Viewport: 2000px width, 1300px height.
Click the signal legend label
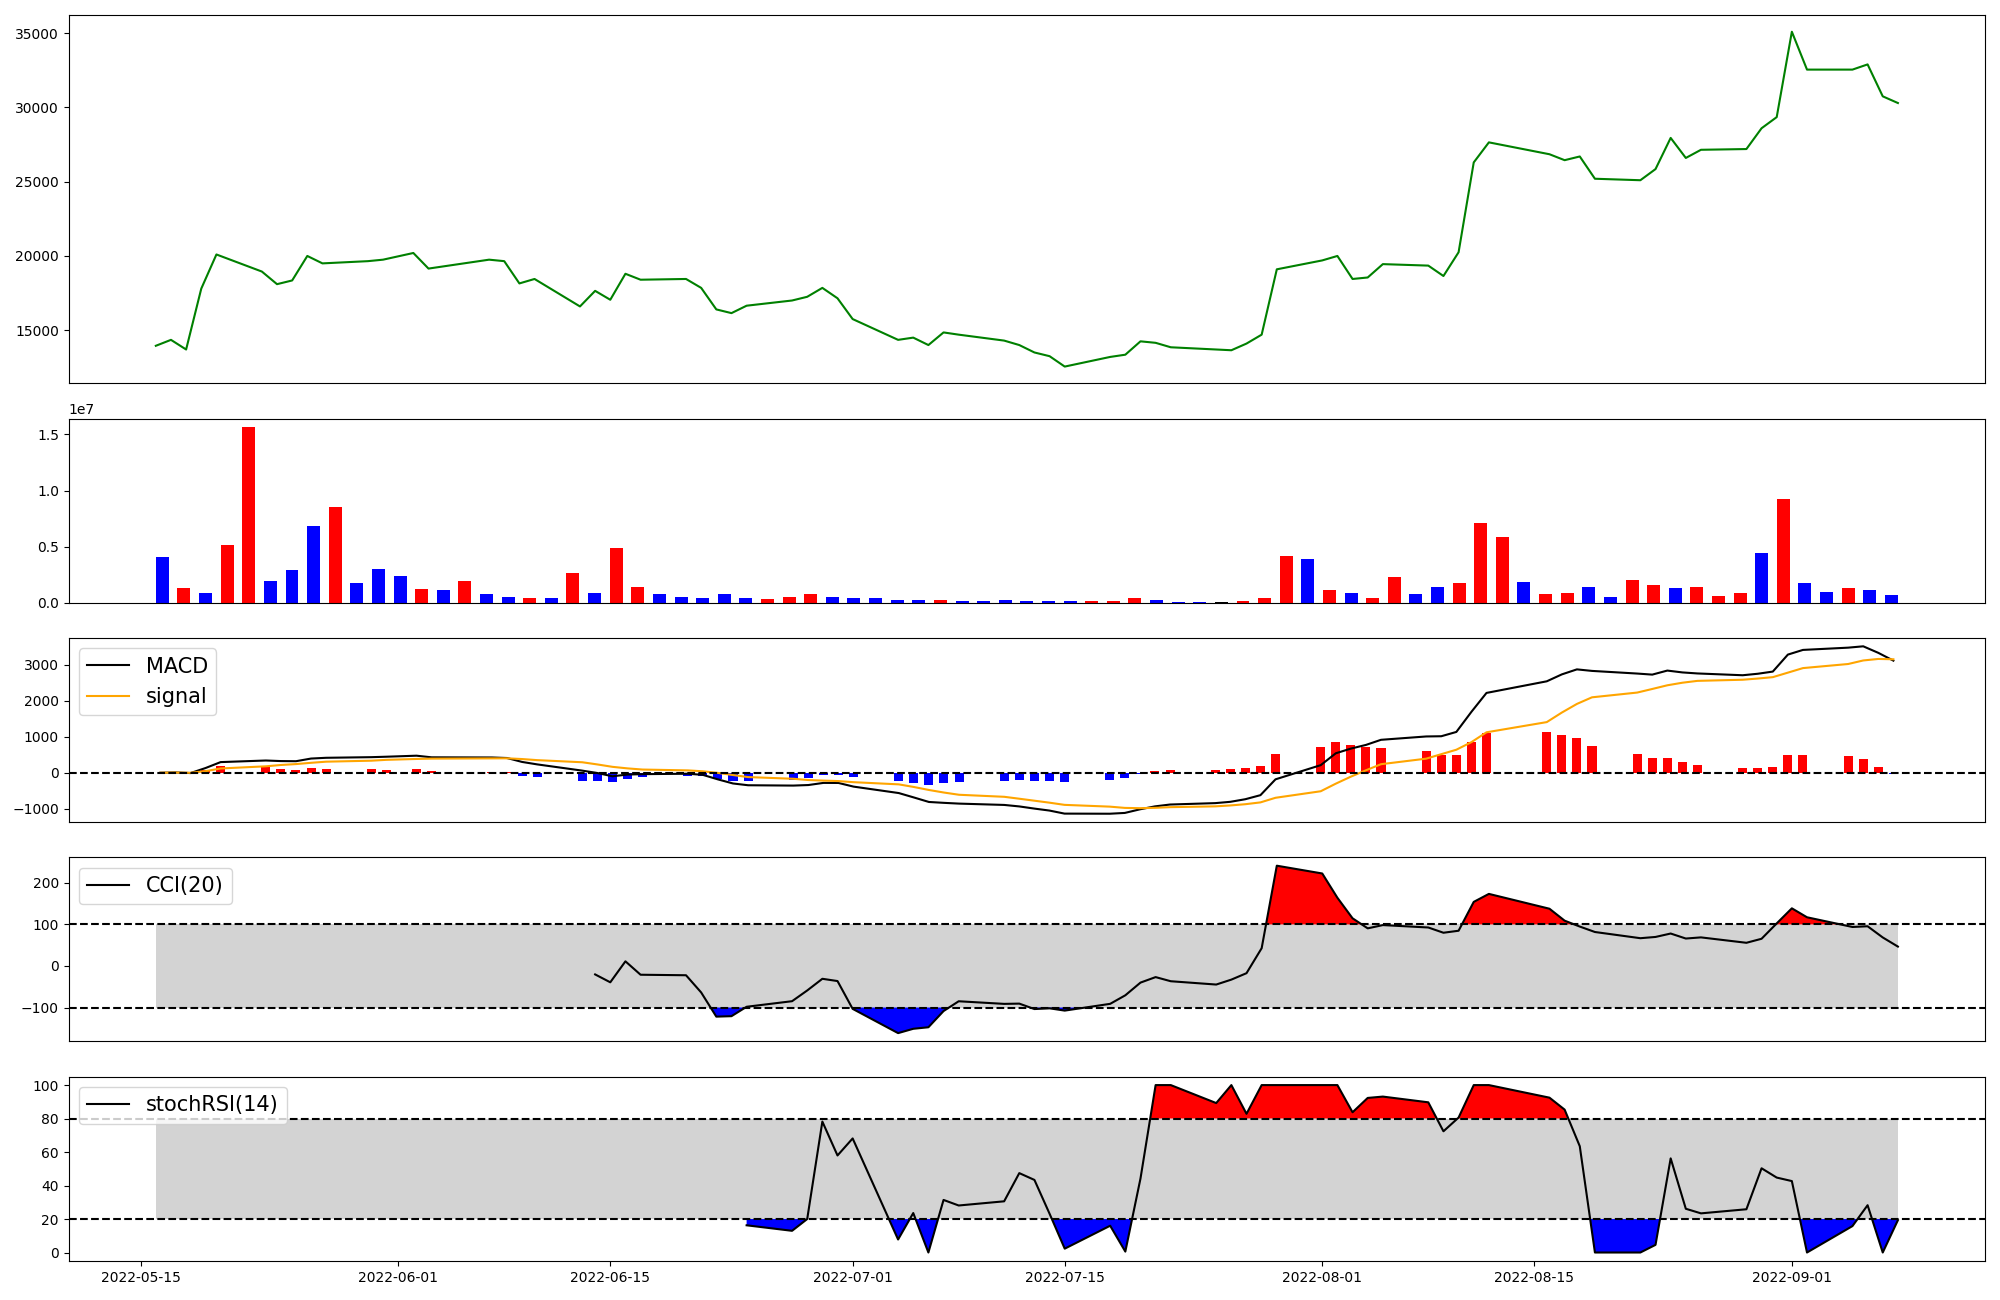click(x=175, y=696)
